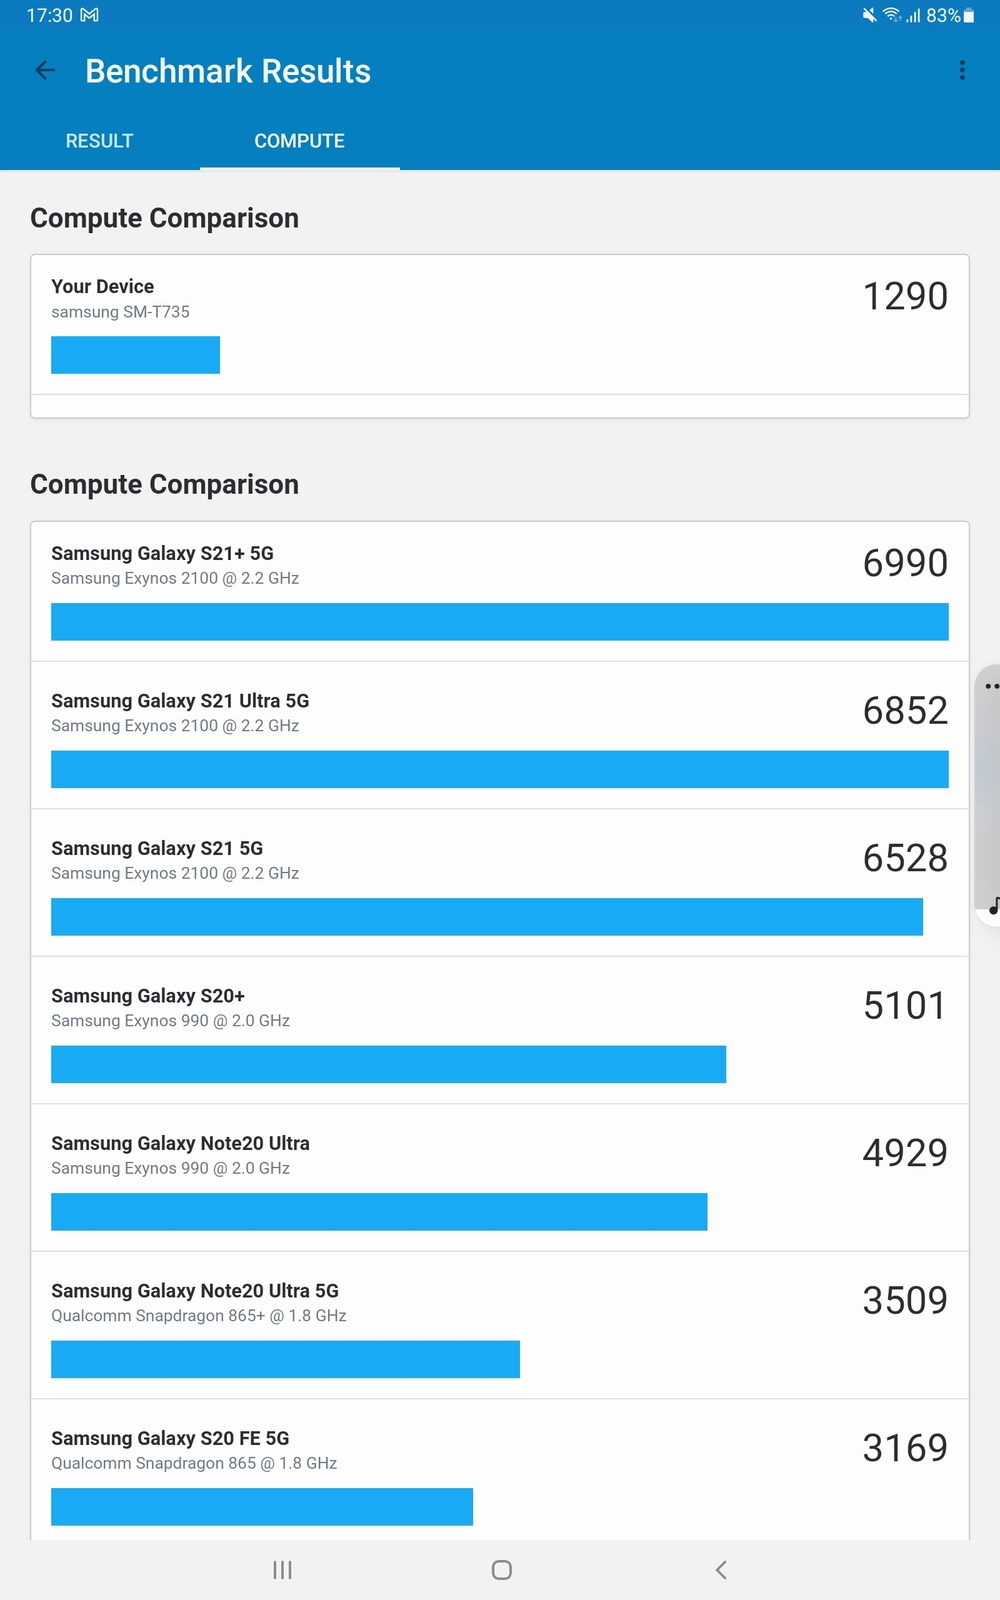The image size is (1000, 1600).
Task: Tap the samsung SM-T735 device name
Action: point(120,312)
